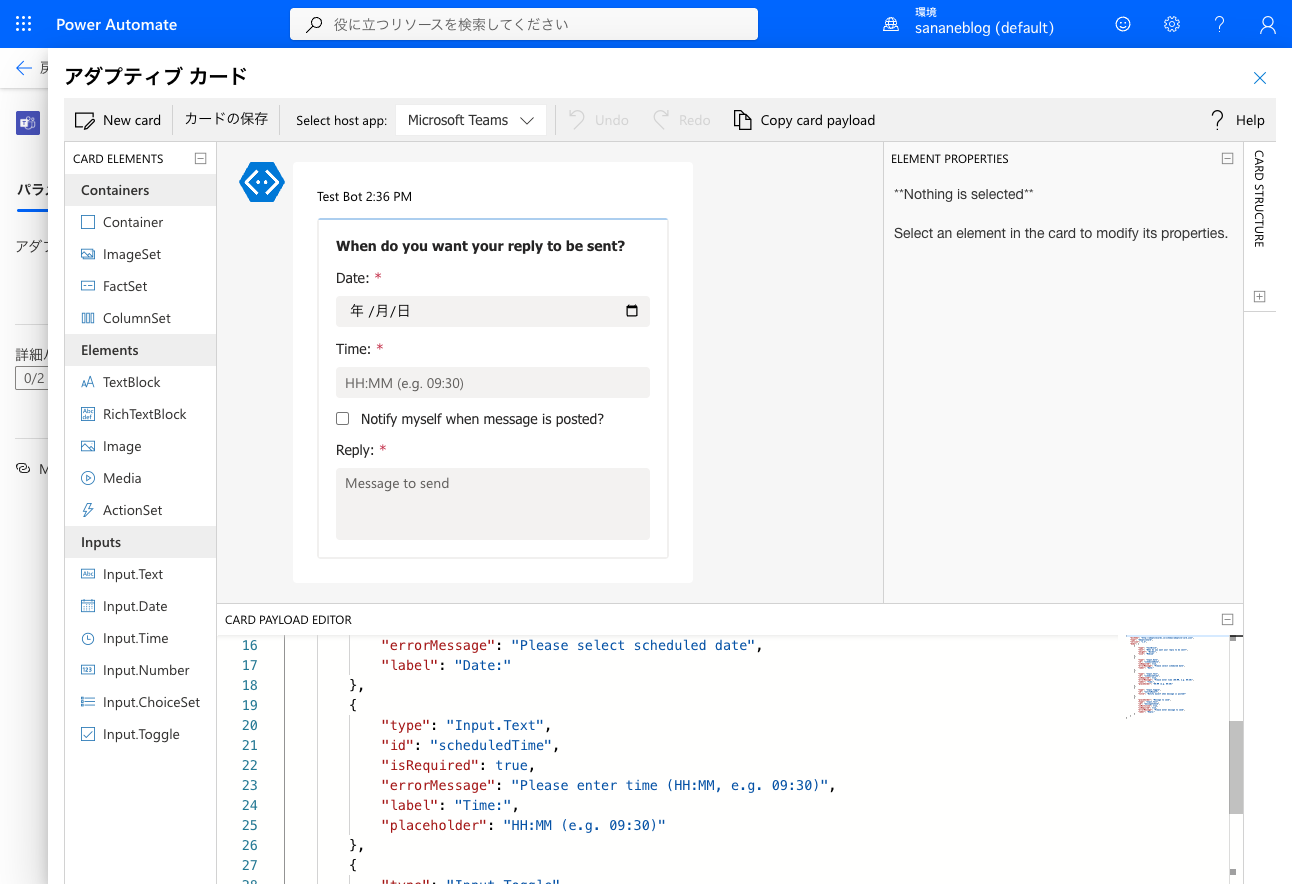The image size is (1292, 884).
Task: Select the Input.Toggle element icon
Action: [x=88, y=734]
